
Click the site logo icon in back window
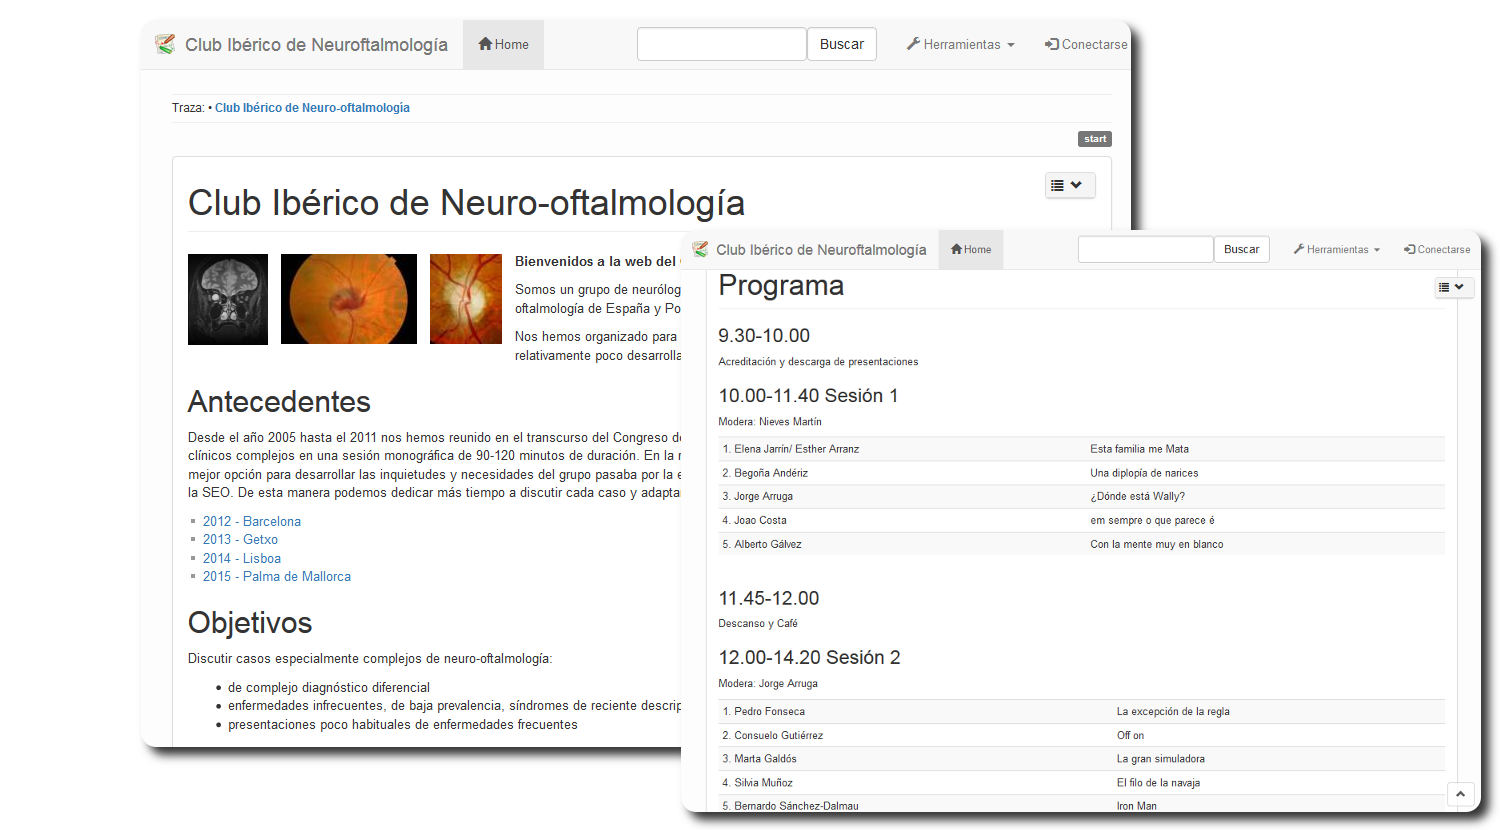pyautogui.click(x=165, y=45)
